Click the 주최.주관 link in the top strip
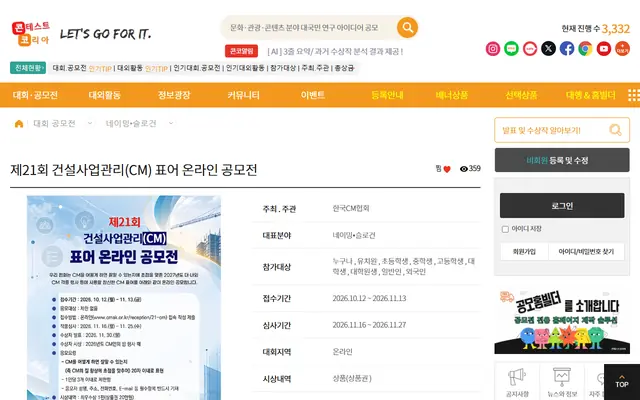Image resolution: width=640 pixels, height=400 pixels. click(315, 68)
